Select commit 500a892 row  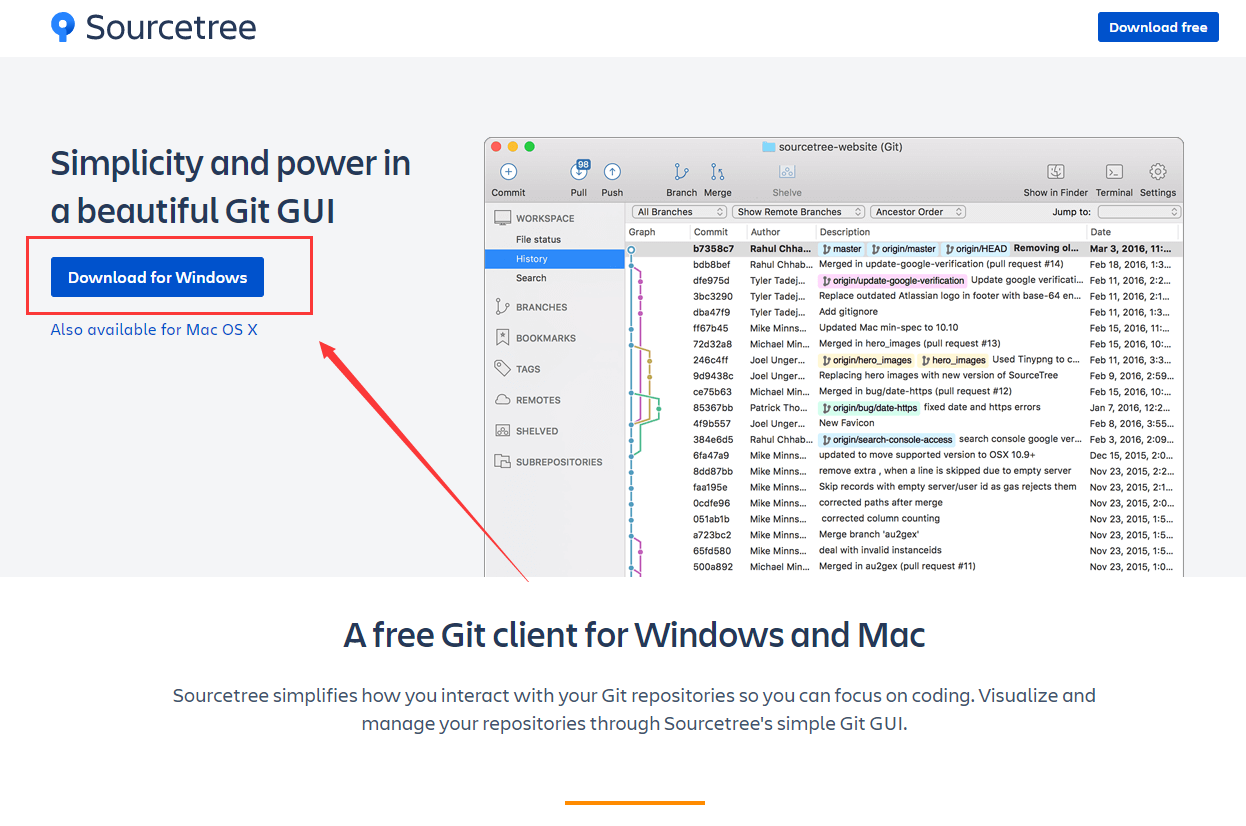coord(904,566)
